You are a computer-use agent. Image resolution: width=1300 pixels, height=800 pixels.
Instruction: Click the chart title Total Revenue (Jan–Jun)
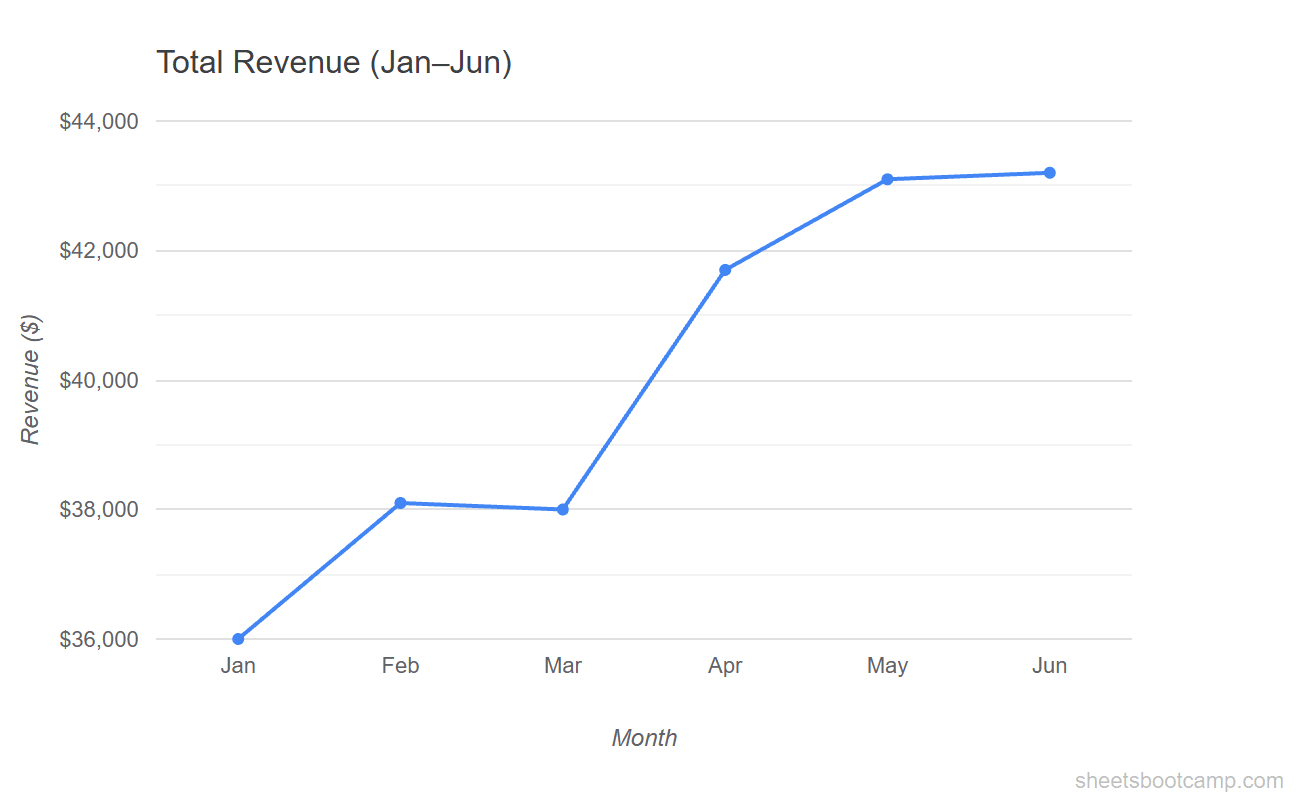pos(334,62)
